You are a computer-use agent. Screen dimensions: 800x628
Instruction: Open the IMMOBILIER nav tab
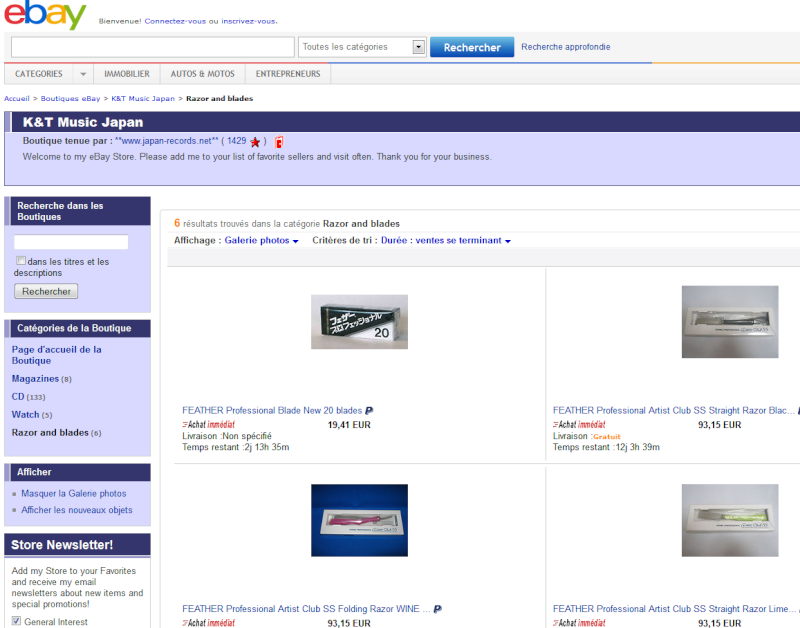(127, 74)
